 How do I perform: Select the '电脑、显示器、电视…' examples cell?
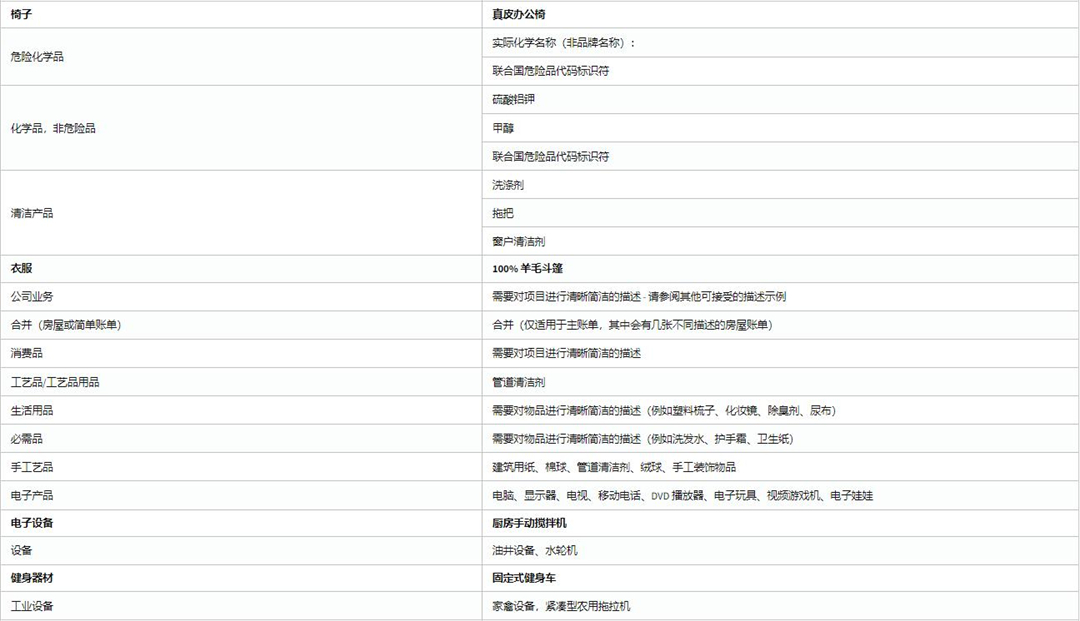point(780,495)
